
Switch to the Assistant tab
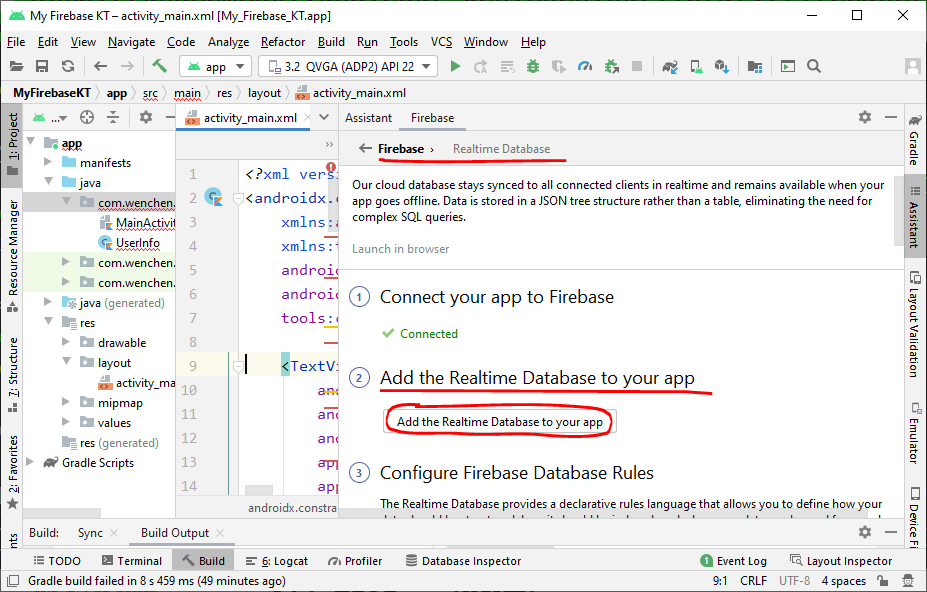[368, 118]
